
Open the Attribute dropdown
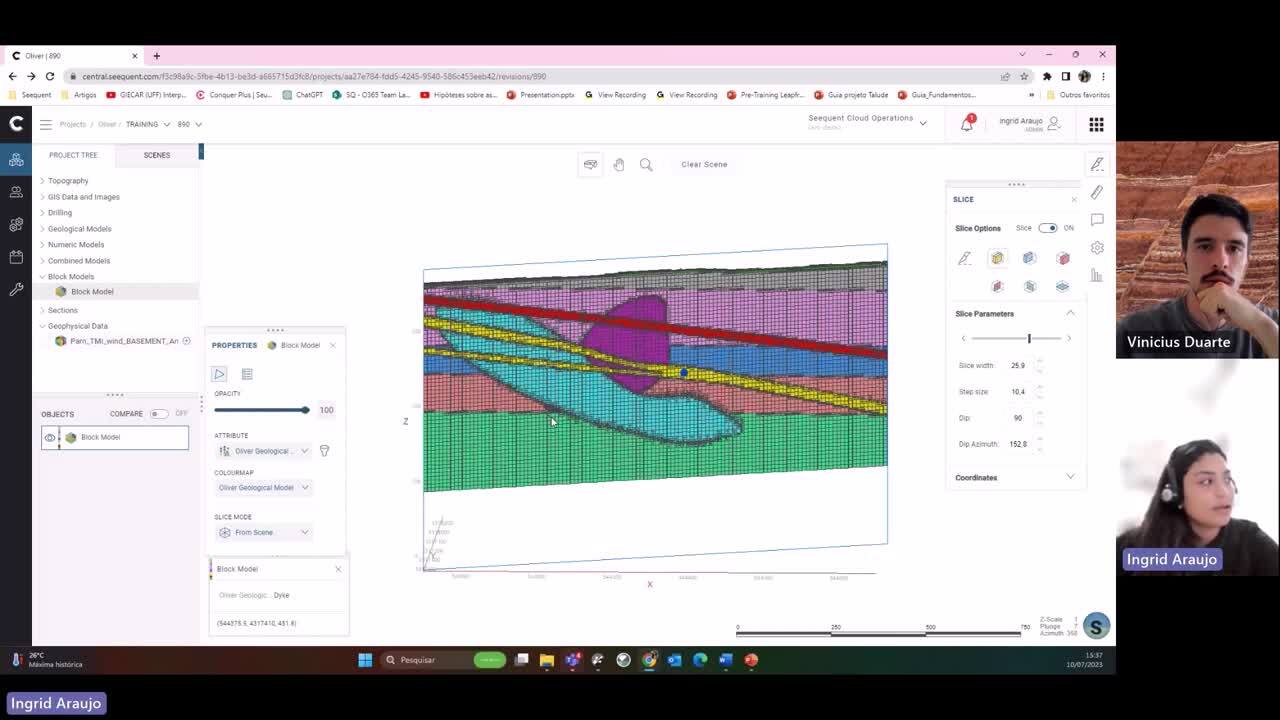click(x=263, y=451)
